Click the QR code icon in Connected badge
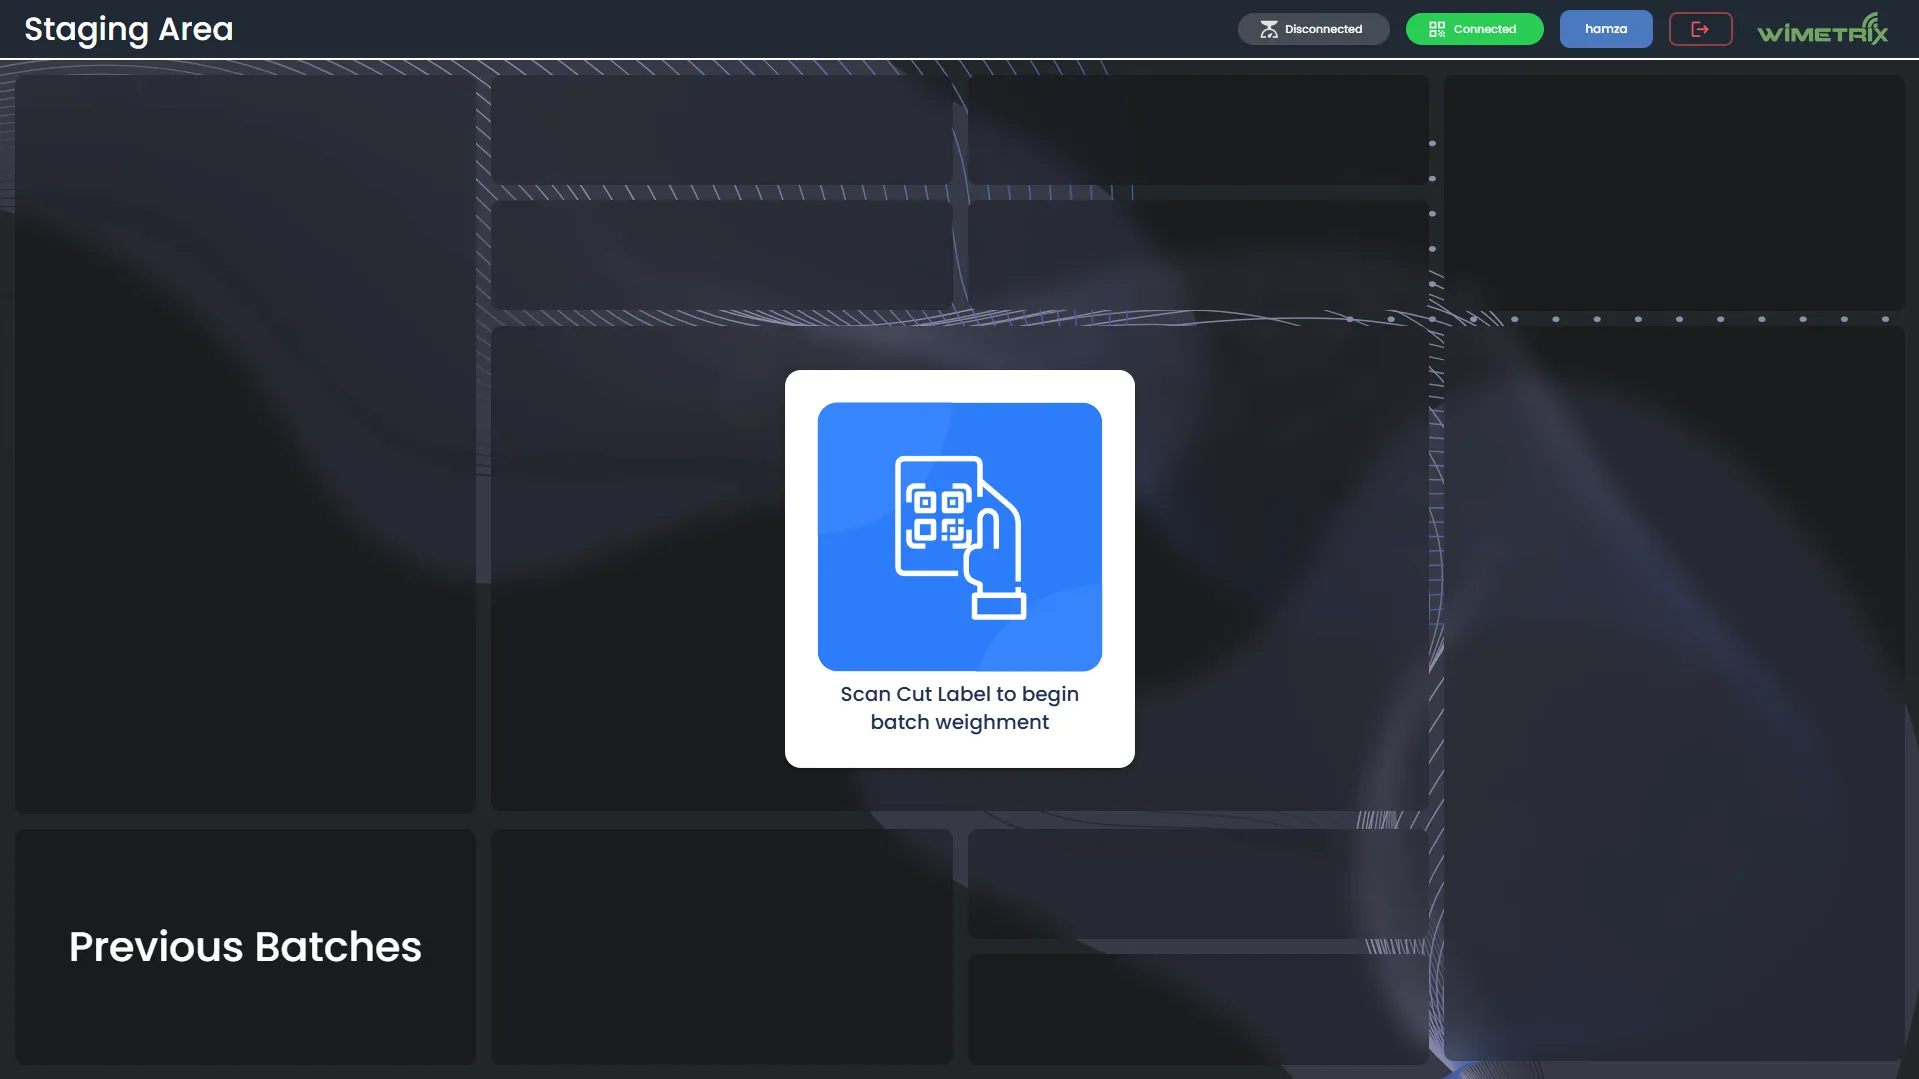 click(x=1436, y=29)
